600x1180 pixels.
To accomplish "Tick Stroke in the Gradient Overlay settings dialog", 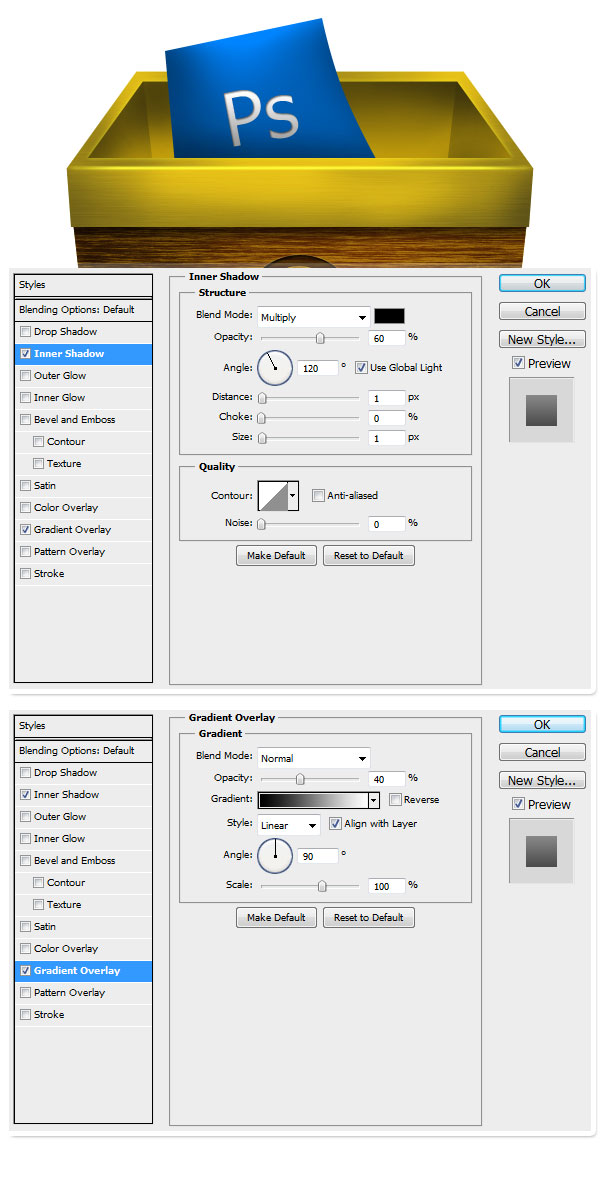I will [26, 1015].
